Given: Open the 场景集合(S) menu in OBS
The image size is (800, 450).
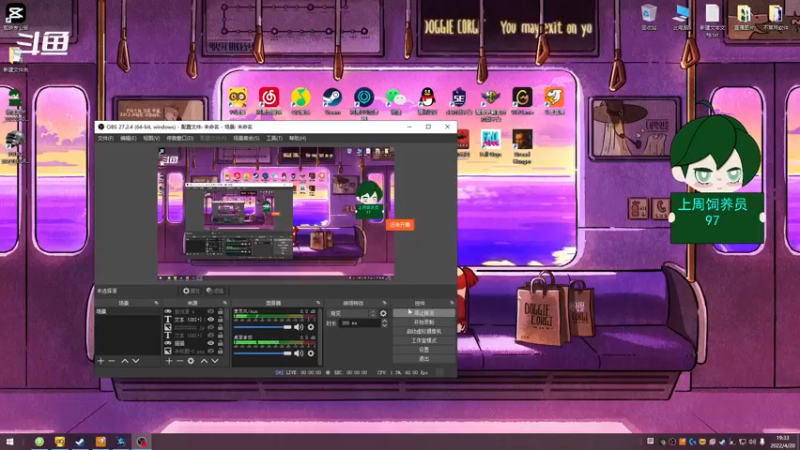Looking at the screenshot, I should [x=246, y=138].
